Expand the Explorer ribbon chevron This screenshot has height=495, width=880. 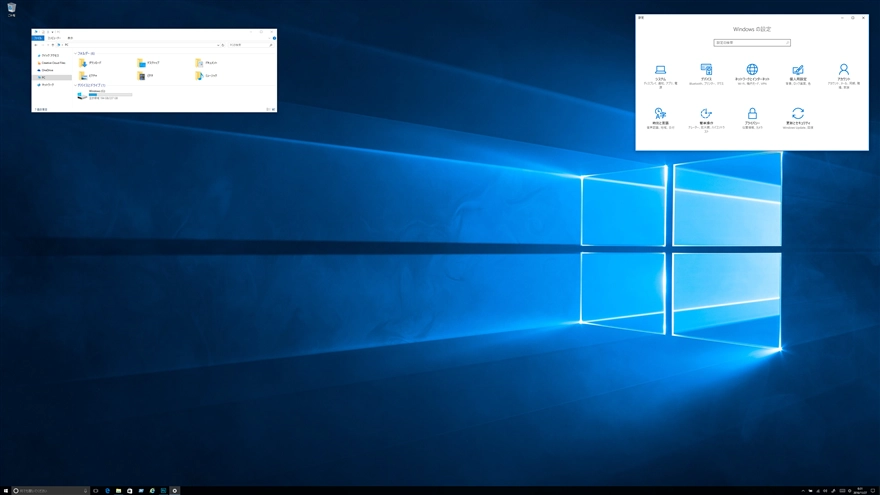click(x=269, y=38)
